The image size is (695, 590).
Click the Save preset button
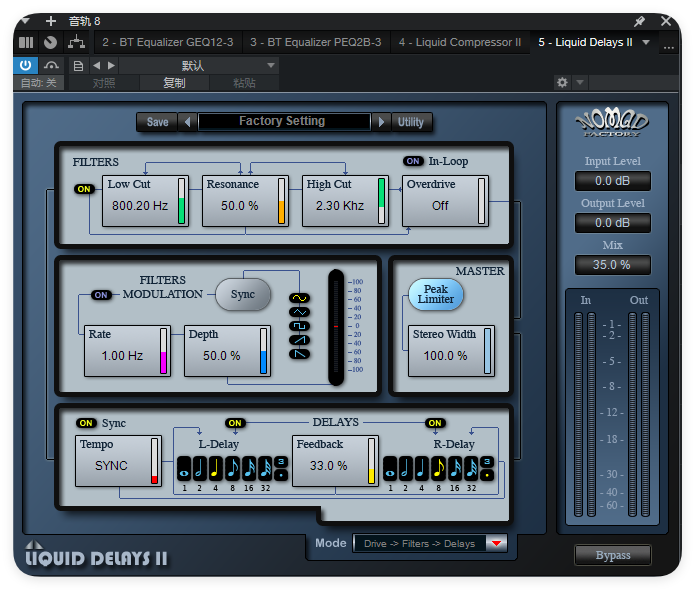coord(157,122)
